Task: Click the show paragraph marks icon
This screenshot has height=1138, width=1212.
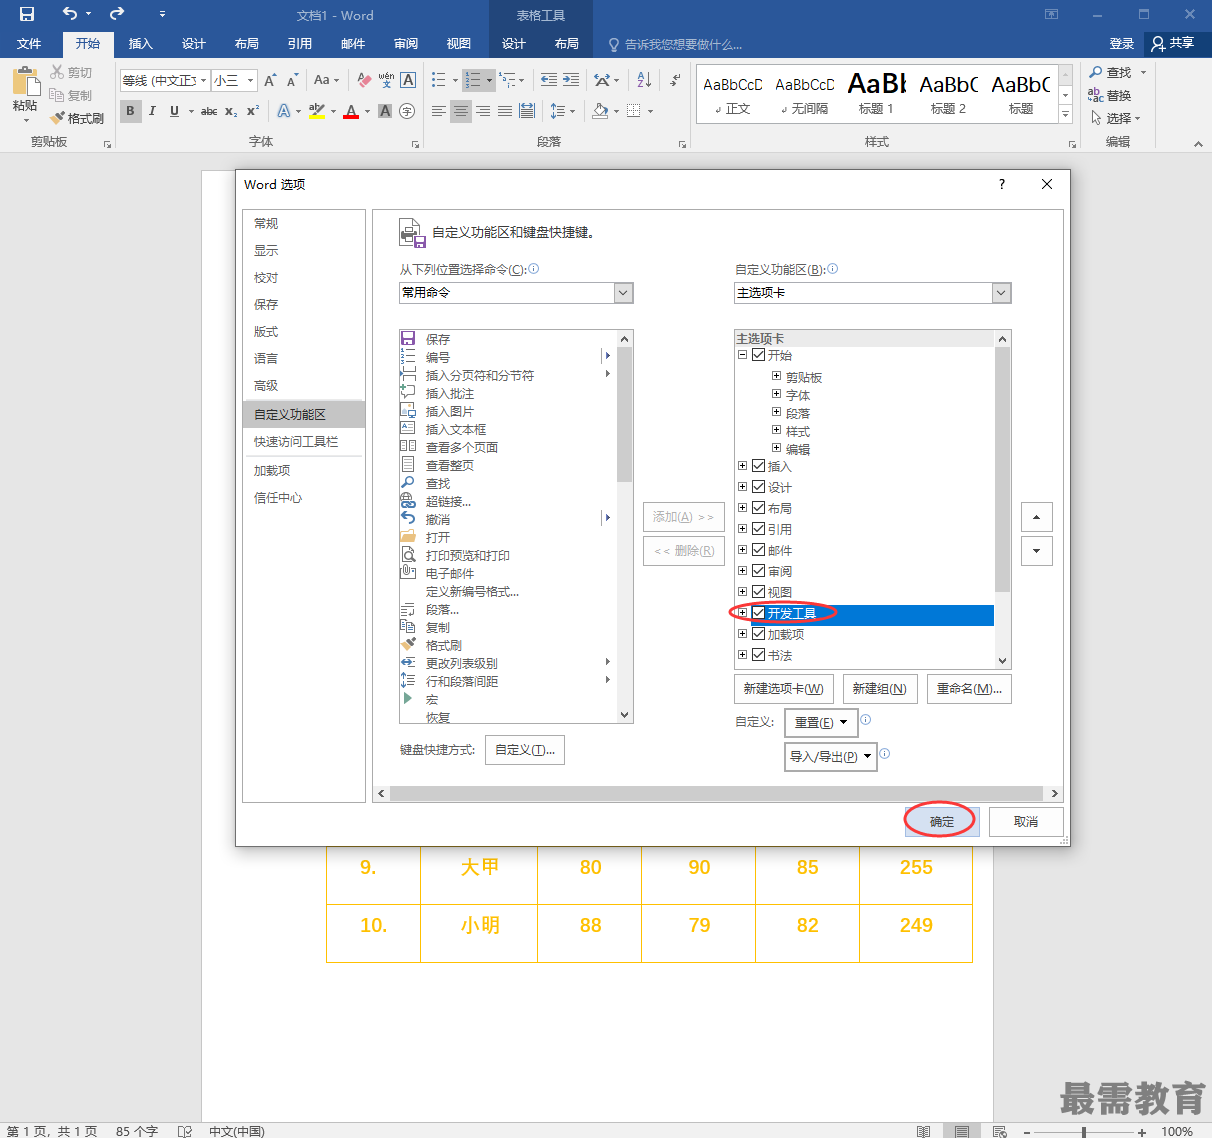Action: (675, 80)
